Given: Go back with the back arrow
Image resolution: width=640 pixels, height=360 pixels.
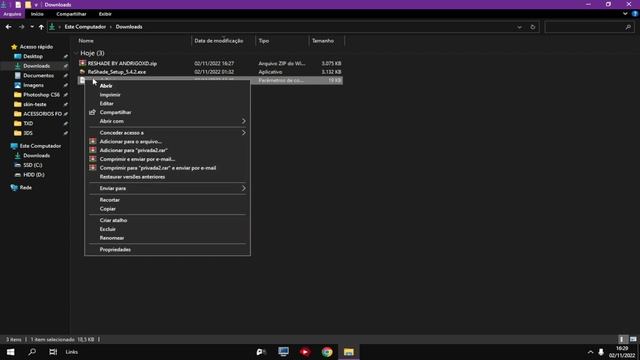Looking at the screenshot, I should (x=9, y=27).
